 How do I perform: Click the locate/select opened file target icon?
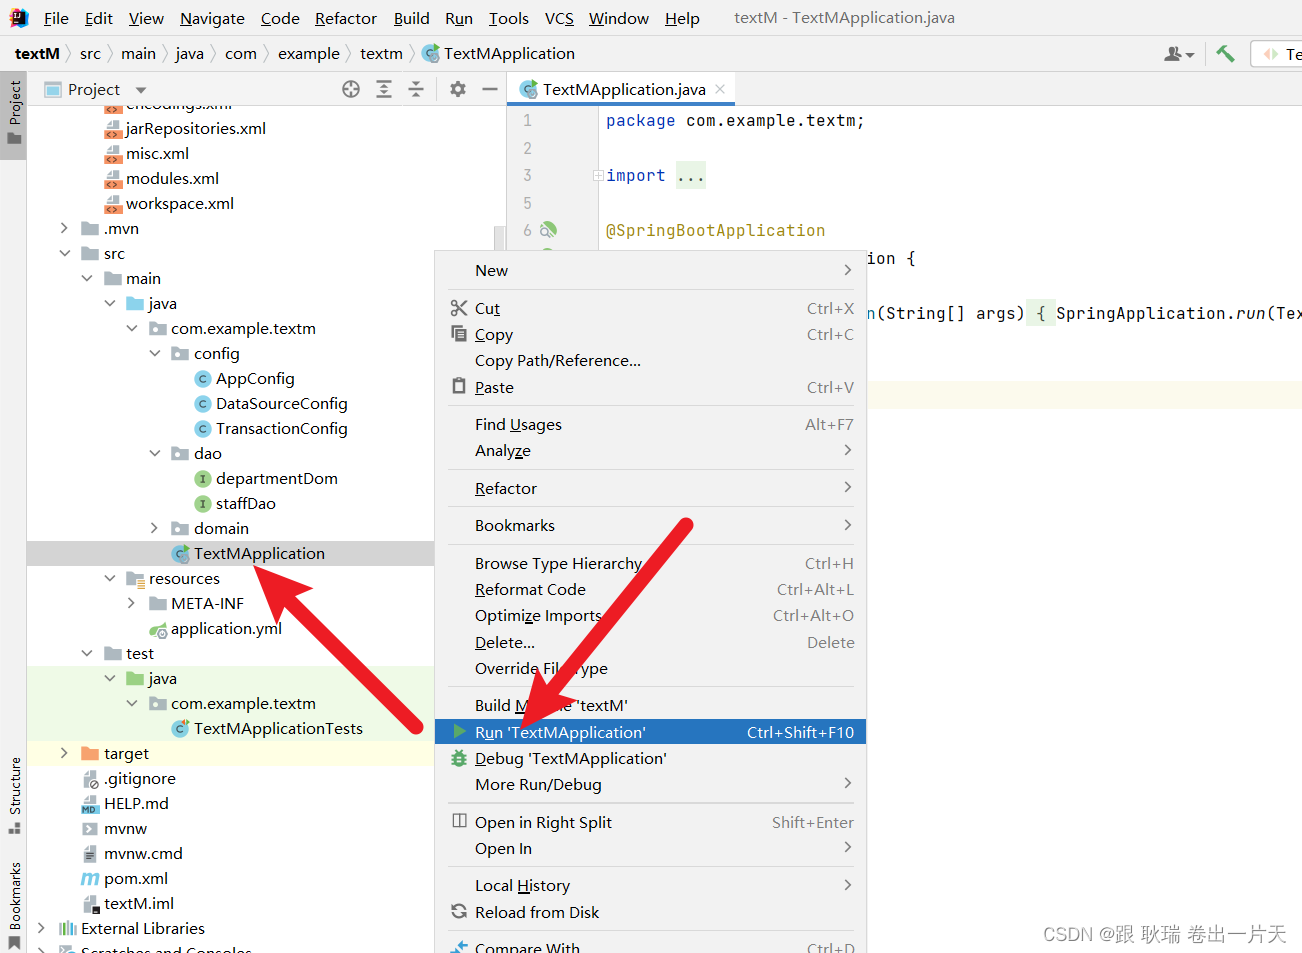[x=351, y=89]
